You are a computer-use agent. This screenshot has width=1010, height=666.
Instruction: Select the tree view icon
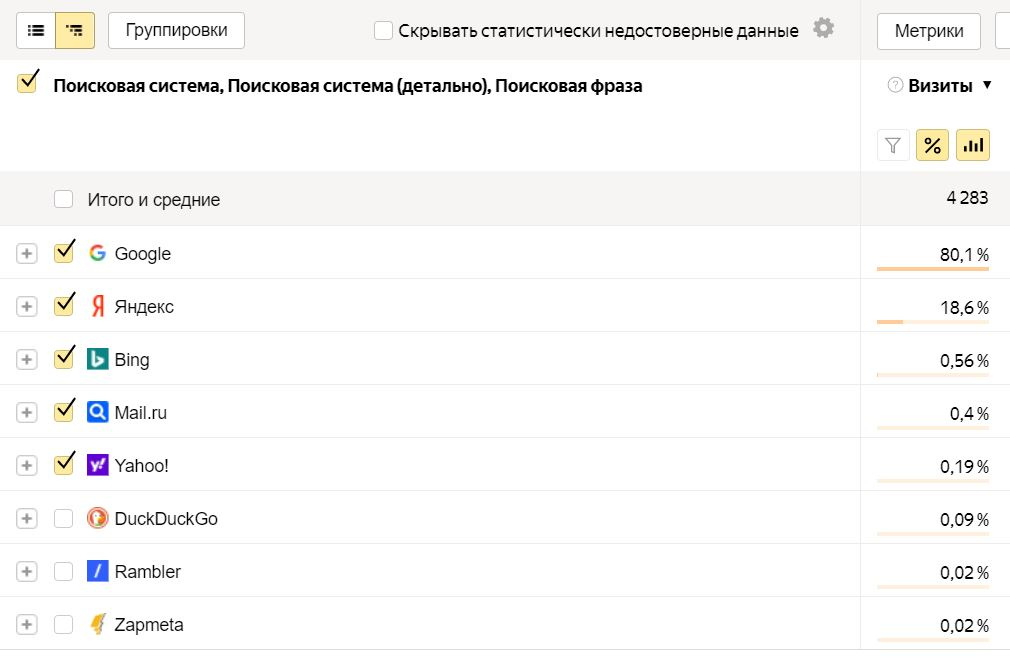[x=75, y=31]
